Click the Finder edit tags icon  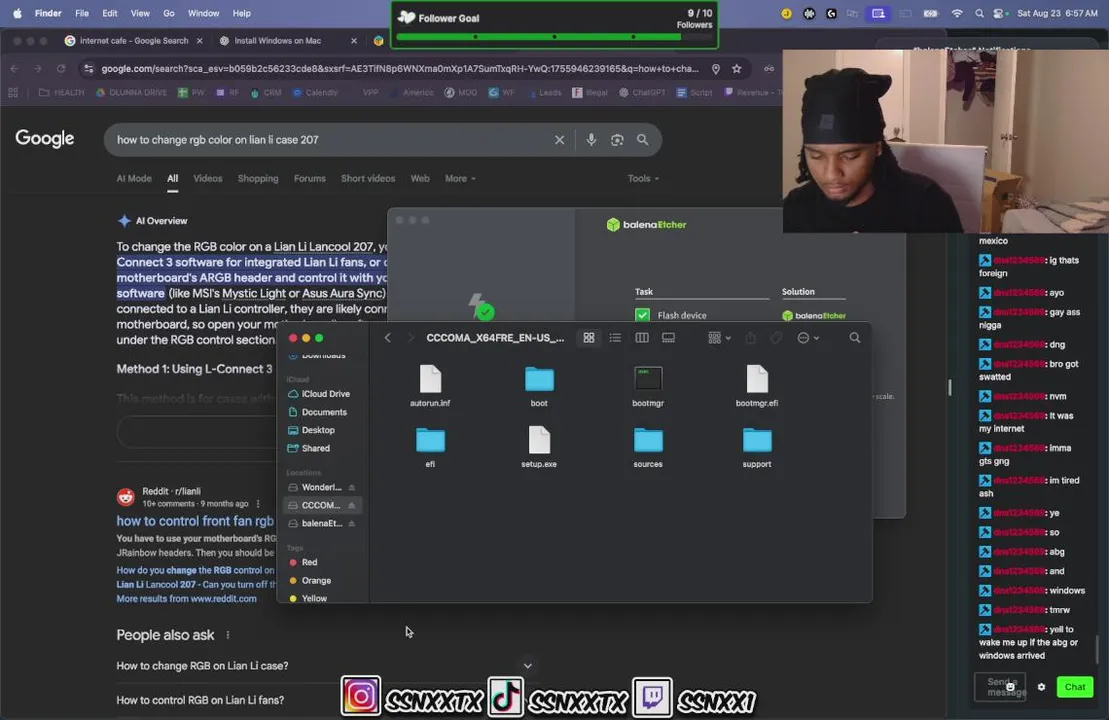[777, 338]
